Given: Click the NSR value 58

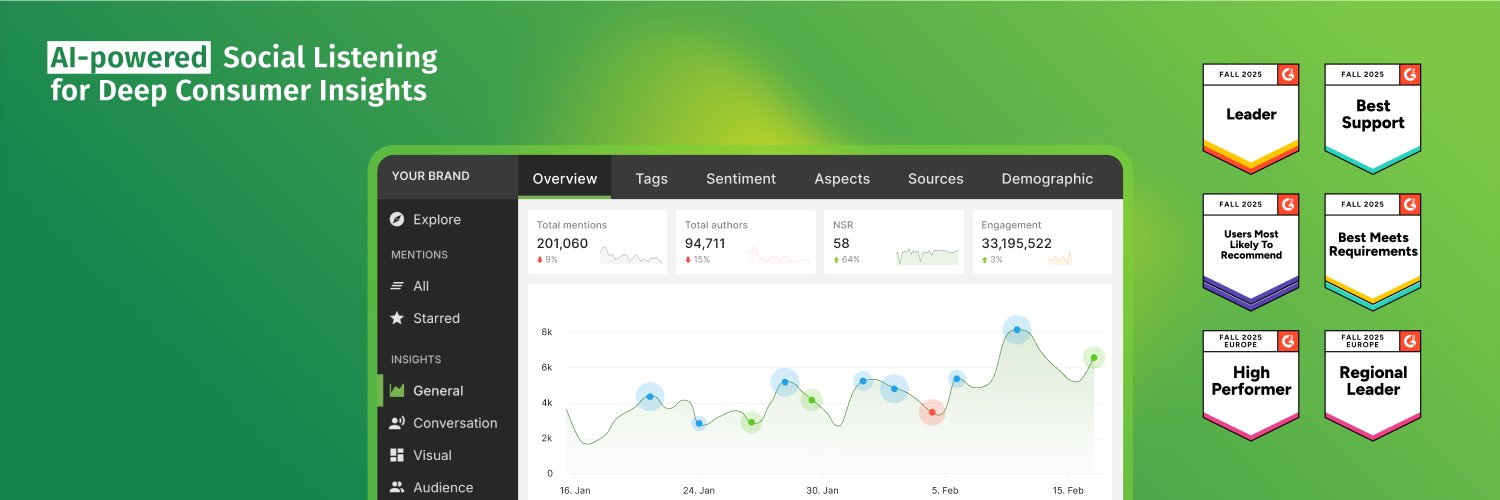Looking at the screenshot, I should pos(841,243).
